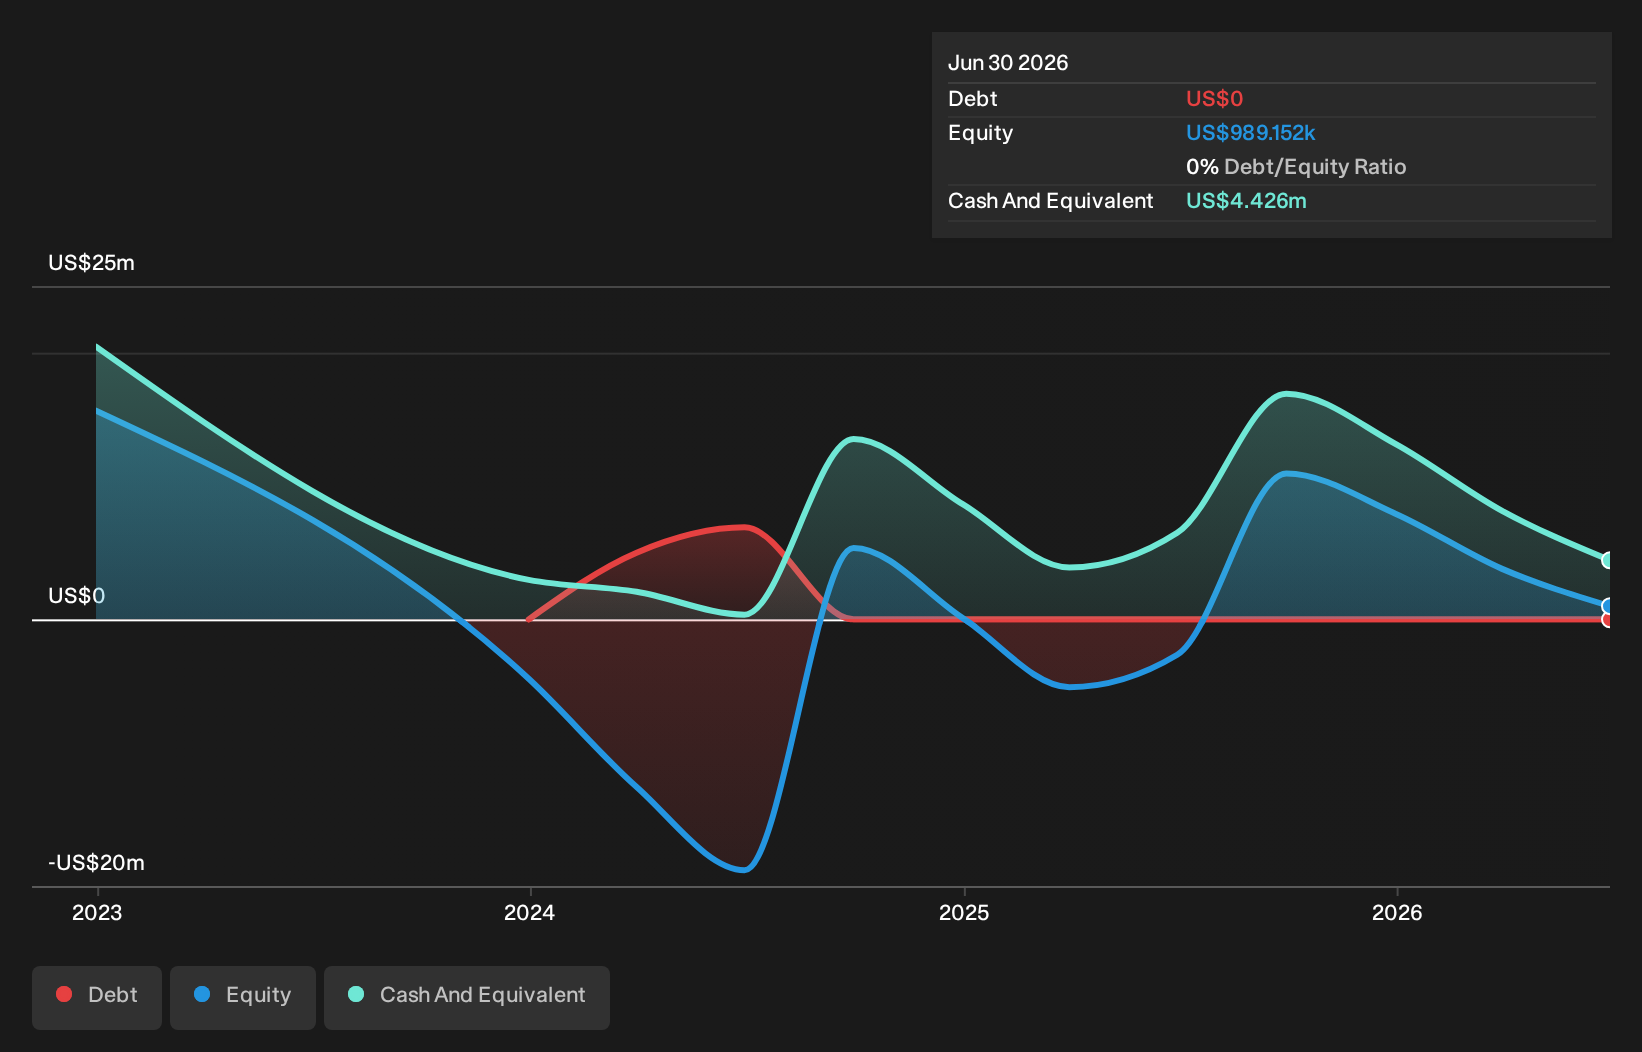Click the teal Cash endpoint marker
This screenshot has height=1052, width=1642.
click(1607, 560)
